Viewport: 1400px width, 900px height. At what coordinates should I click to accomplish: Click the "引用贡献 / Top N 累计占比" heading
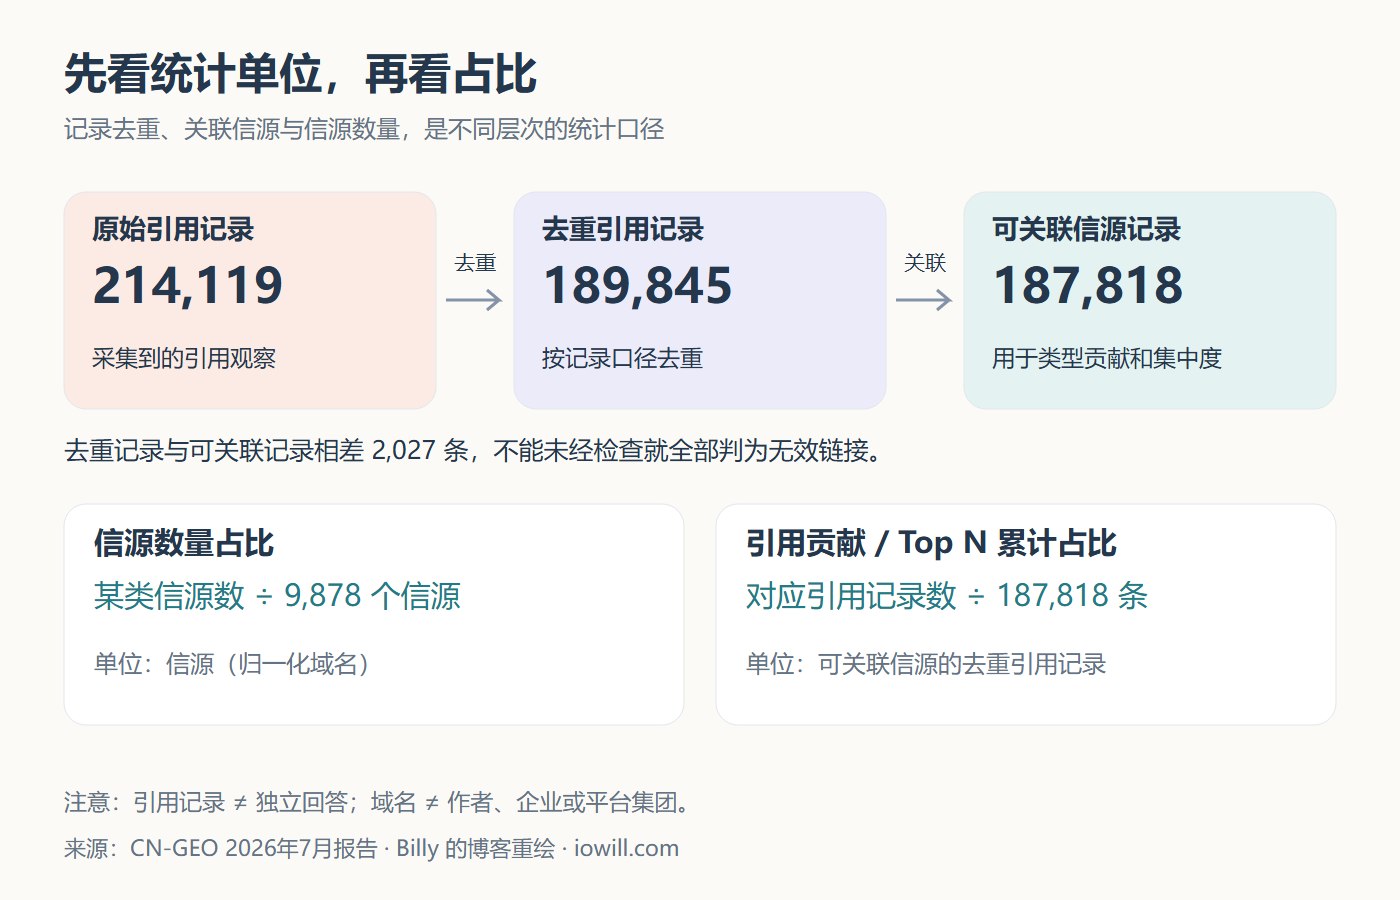tap(931, 543)
